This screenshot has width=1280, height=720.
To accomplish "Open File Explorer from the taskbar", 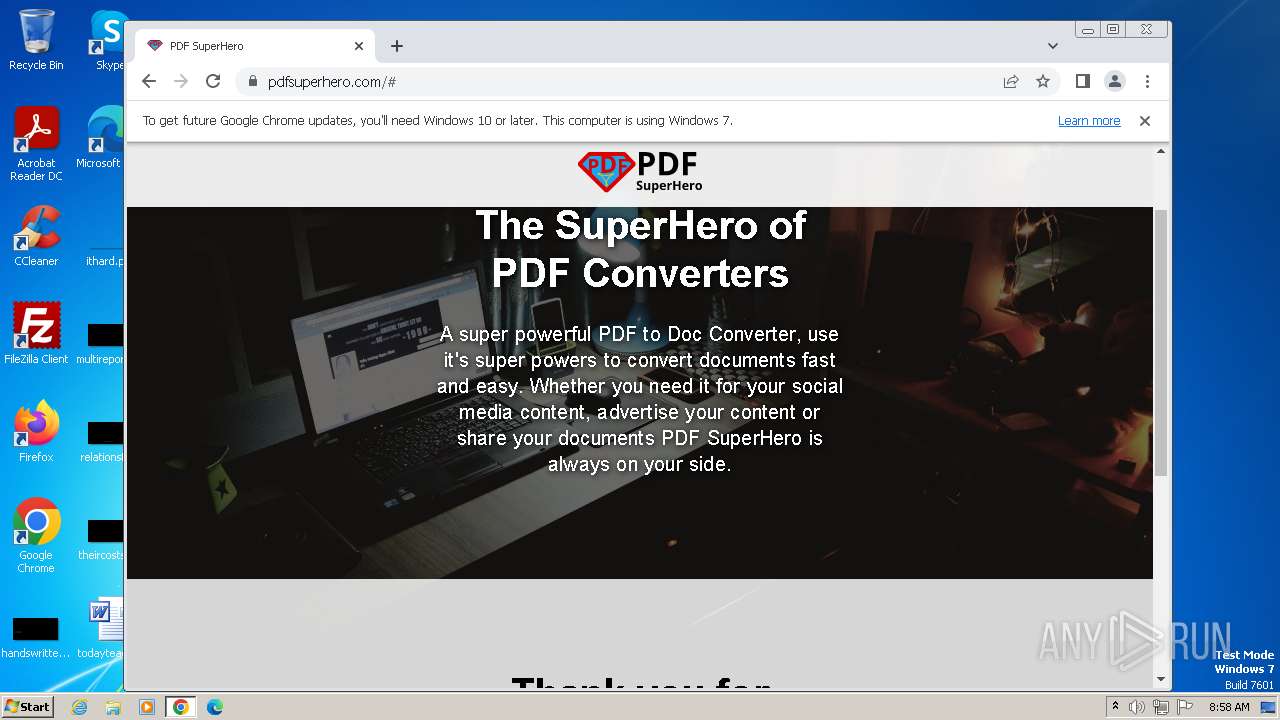I will click(113, 707).
